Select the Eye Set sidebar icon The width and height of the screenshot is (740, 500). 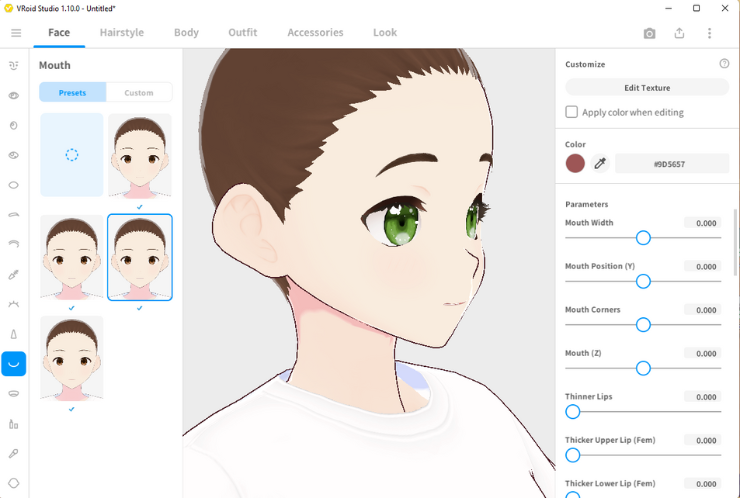[14, 96]
